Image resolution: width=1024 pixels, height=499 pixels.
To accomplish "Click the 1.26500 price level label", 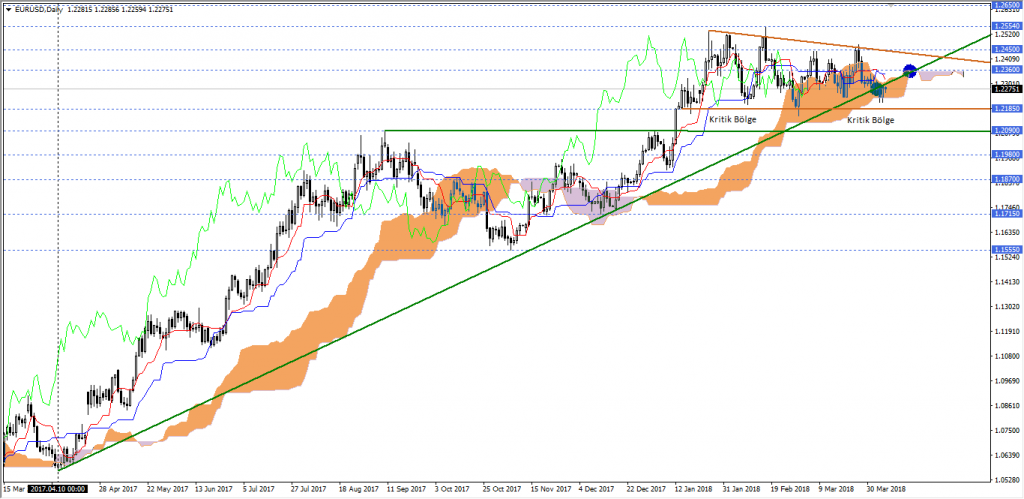I will [x=1006, y=5].
